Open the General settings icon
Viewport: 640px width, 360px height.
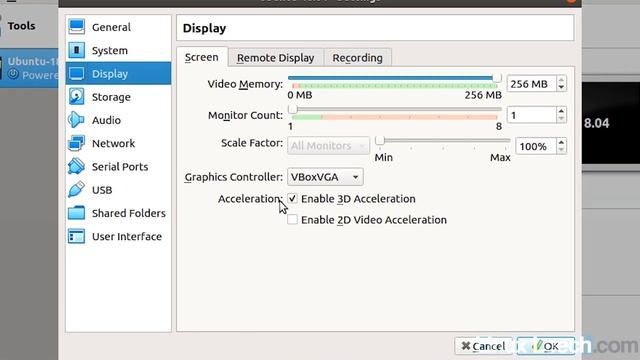click(x=76, y=27)
